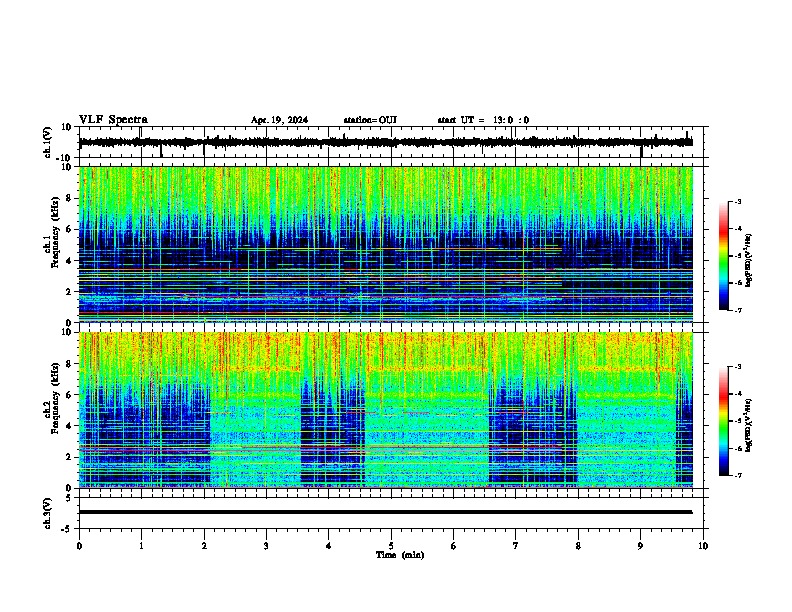Click the ch.2 spectrogram plot
792x612 pixels.
(x=386, y=410)
